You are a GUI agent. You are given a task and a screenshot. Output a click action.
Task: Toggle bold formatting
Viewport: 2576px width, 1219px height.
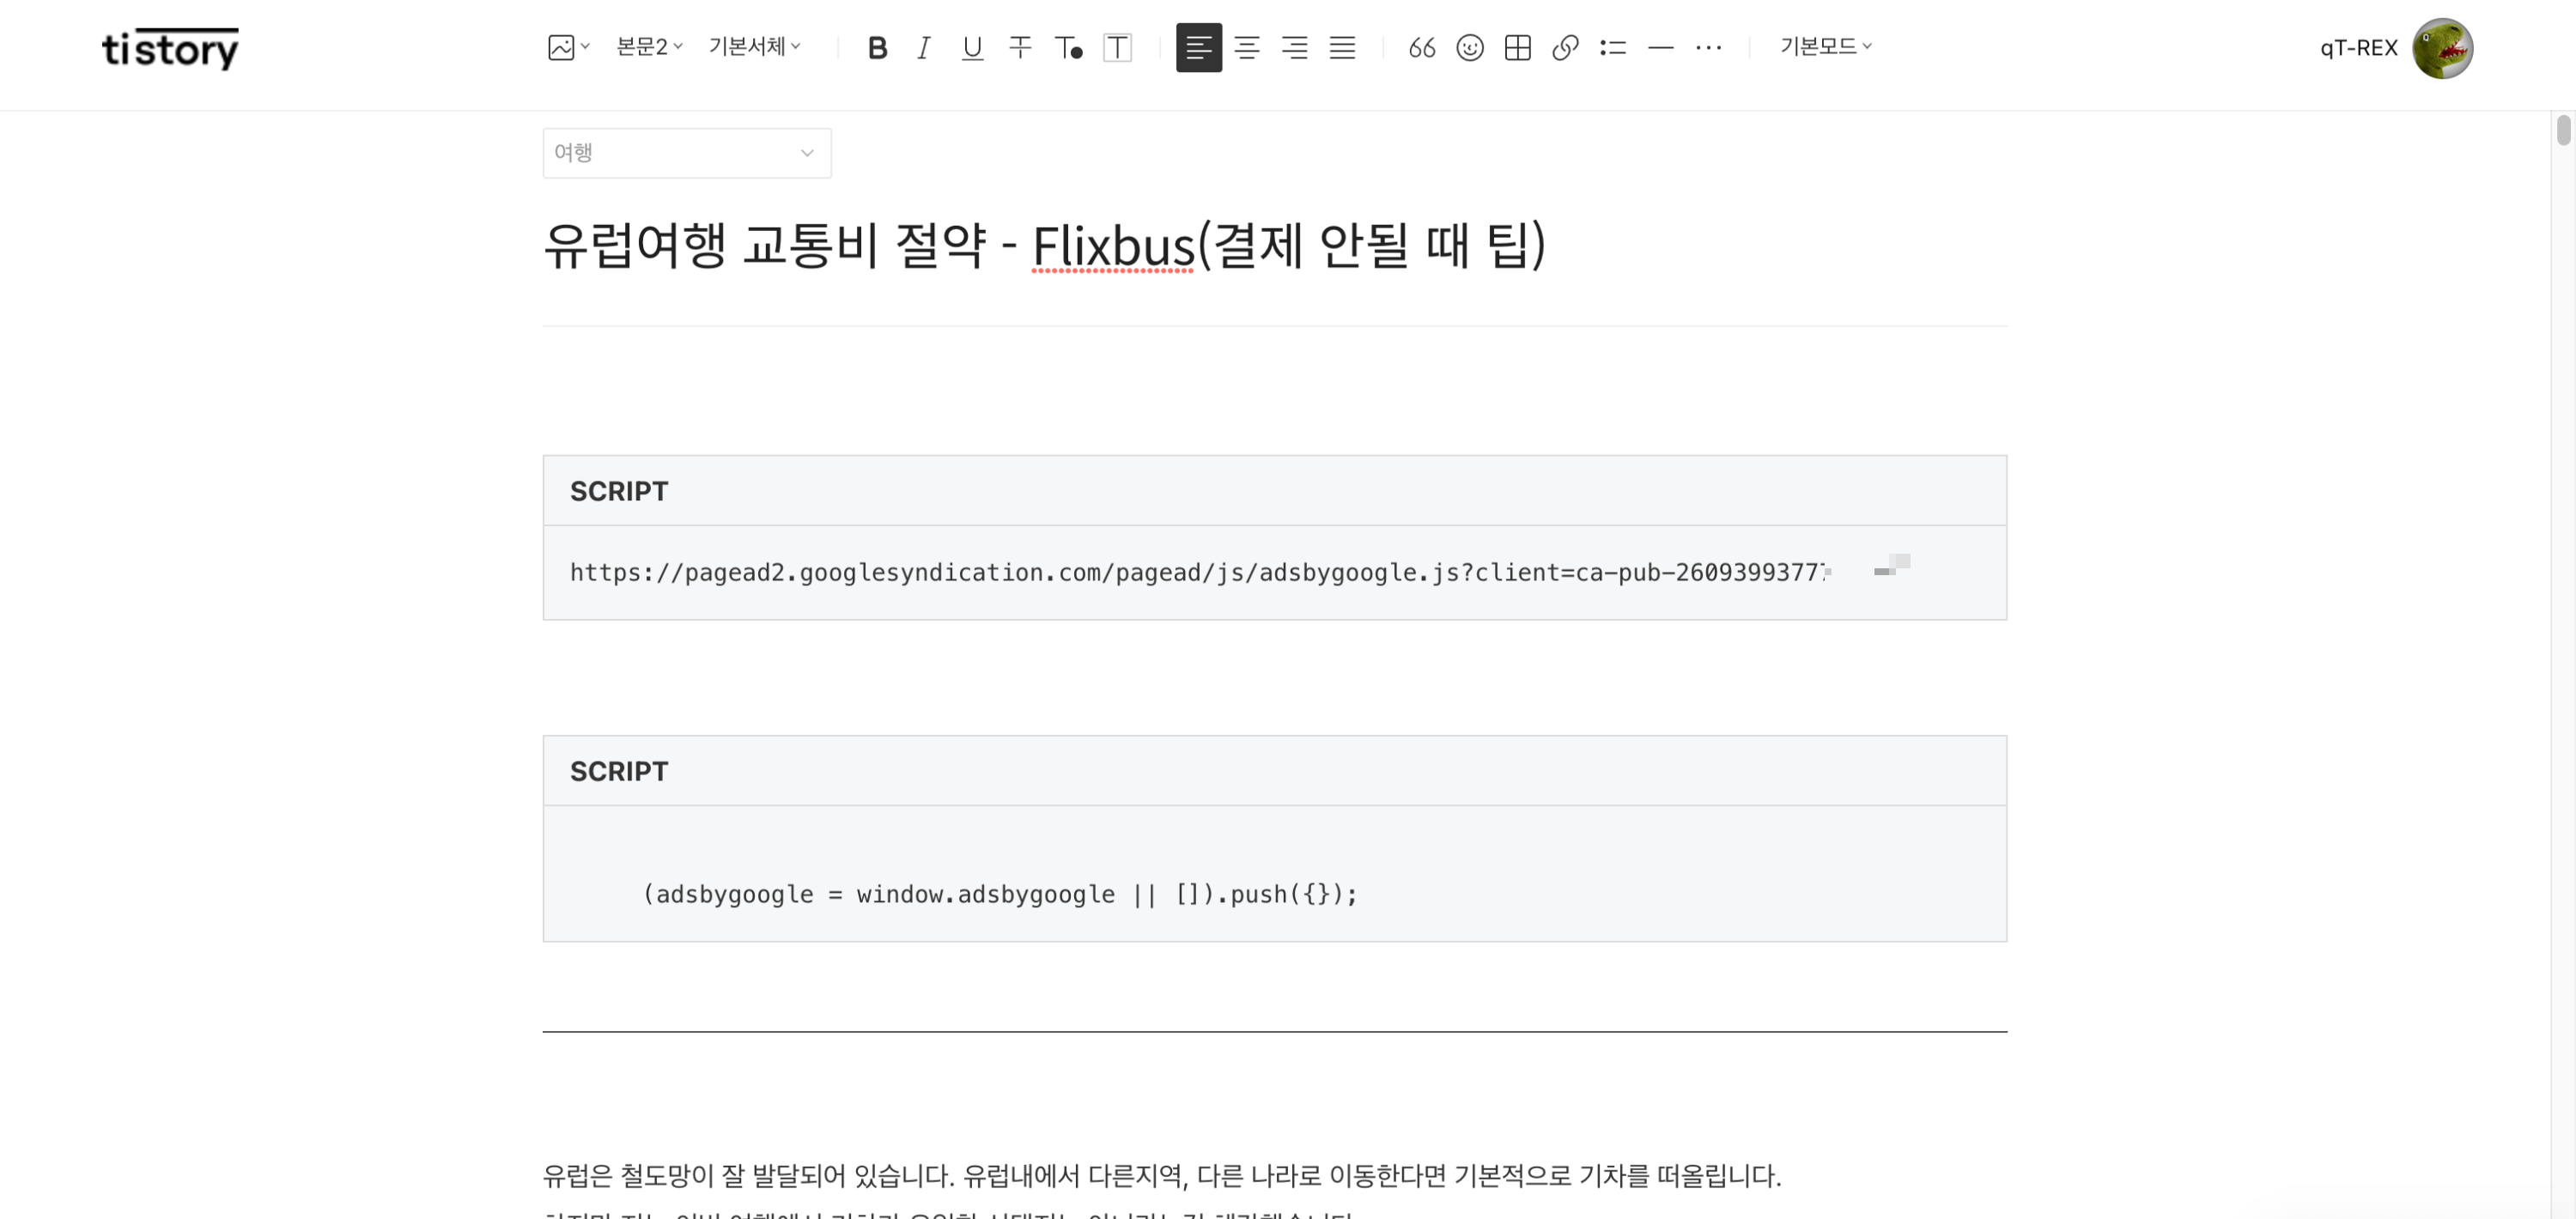click(877, 47)
